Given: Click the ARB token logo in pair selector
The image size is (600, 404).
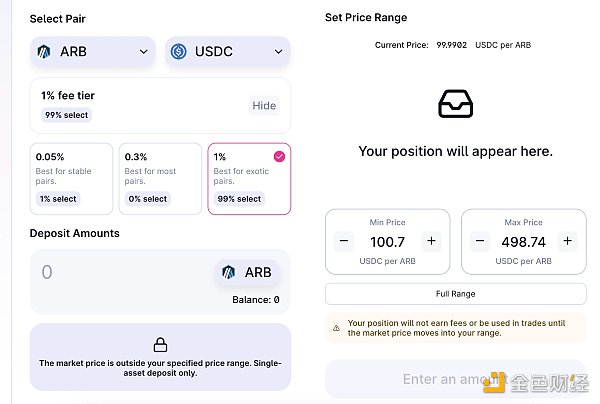Looking at the screenshot, I should click(44, 51).
